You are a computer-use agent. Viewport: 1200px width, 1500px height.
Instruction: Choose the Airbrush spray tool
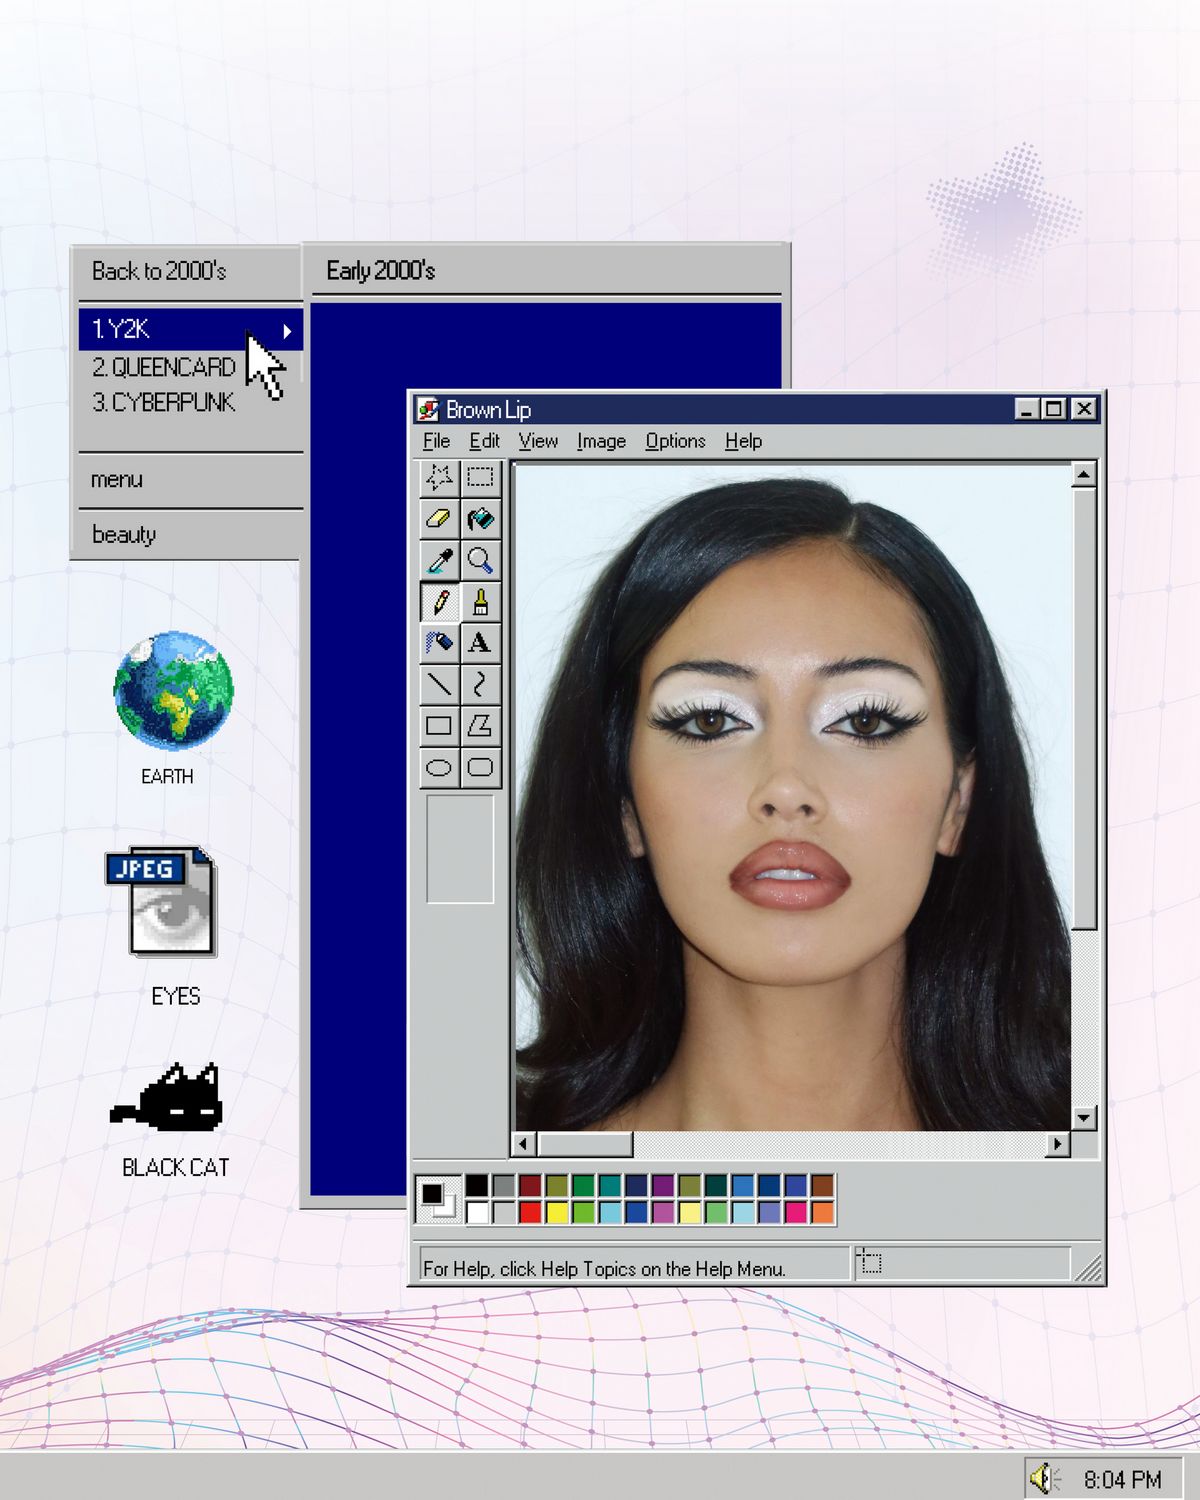coord(439,643)
